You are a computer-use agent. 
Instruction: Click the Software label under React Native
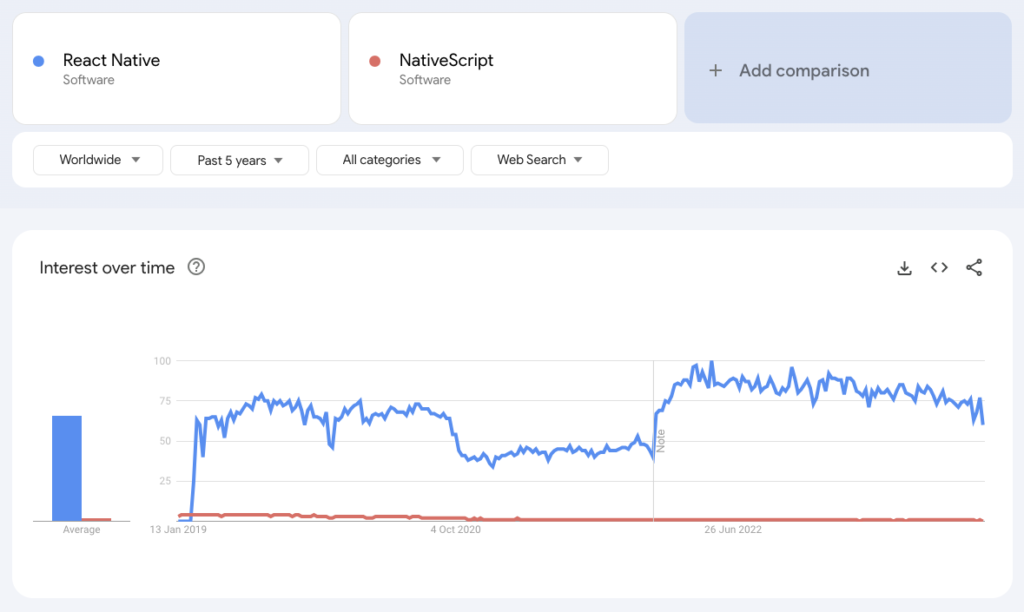88,80
